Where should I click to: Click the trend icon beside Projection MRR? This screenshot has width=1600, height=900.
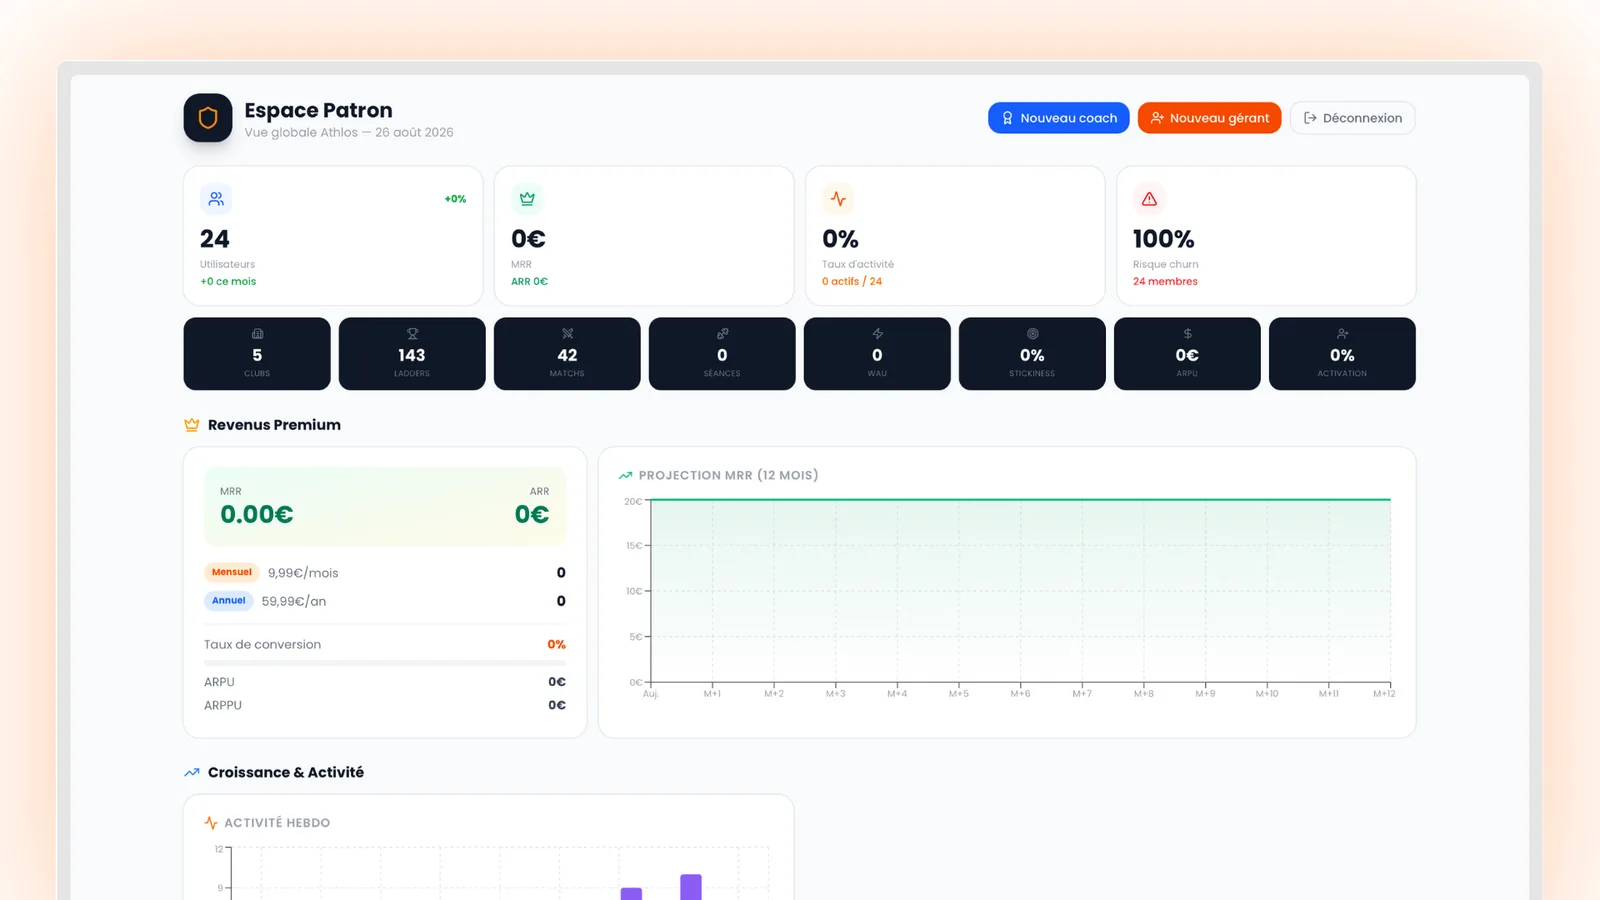tap(625, 475)
